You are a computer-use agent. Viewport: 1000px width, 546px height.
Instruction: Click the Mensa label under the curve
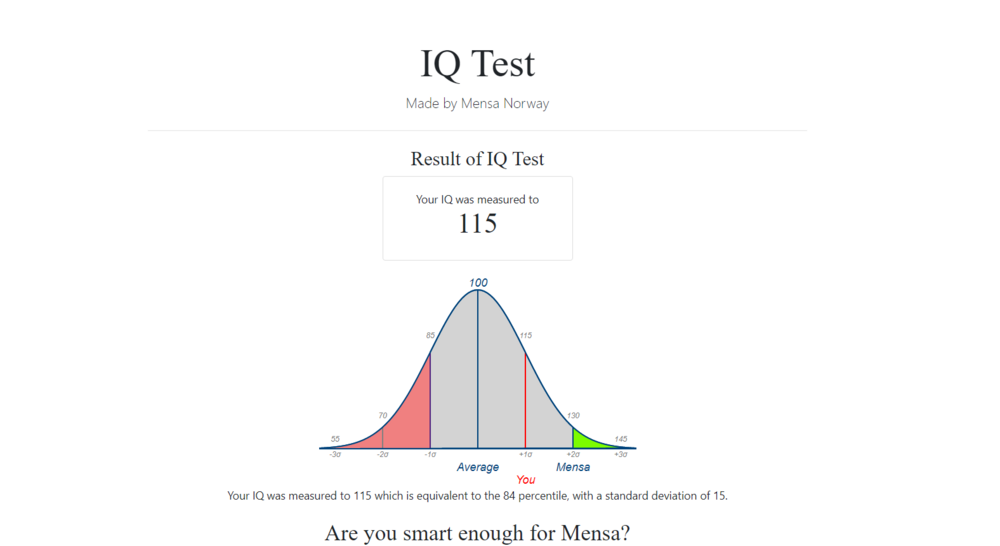pos(573,467)
